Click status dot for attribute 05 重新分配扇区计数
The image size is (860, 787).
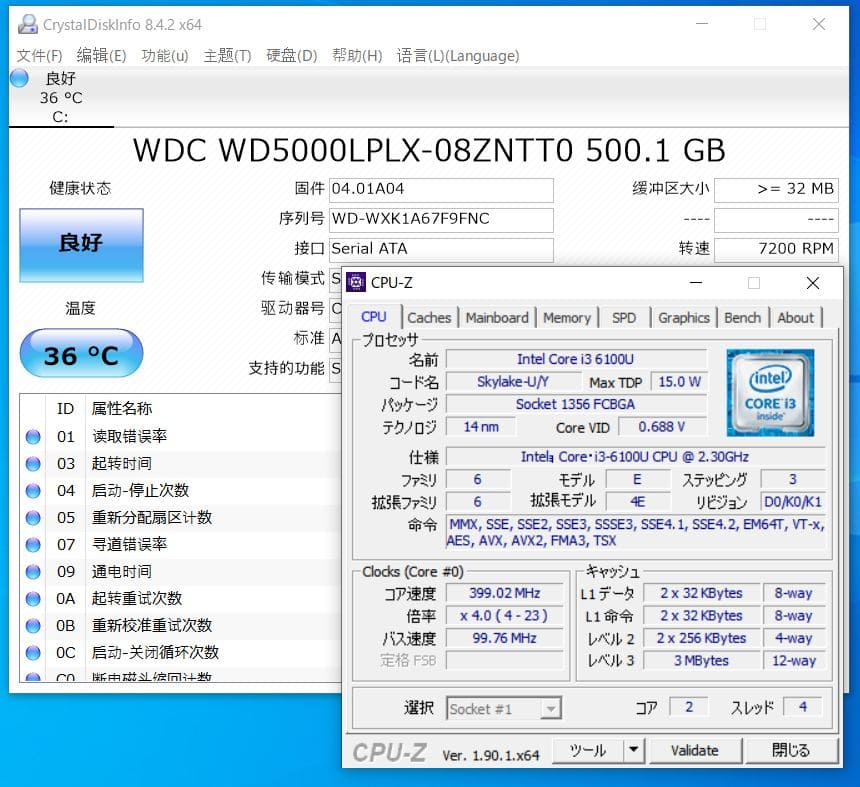click(33, 518)
